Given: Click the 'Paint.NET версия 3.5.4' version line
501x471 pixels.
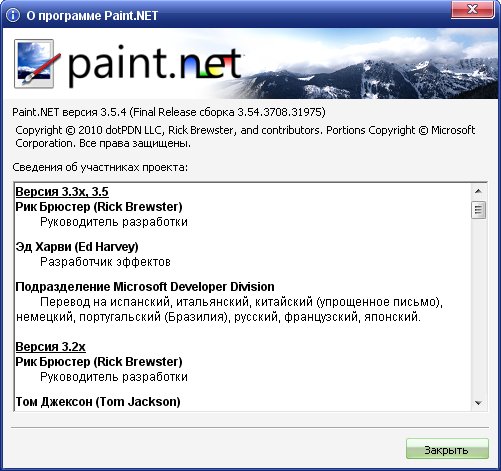Looking at the screenshot, I should click(x=169, y=112).
